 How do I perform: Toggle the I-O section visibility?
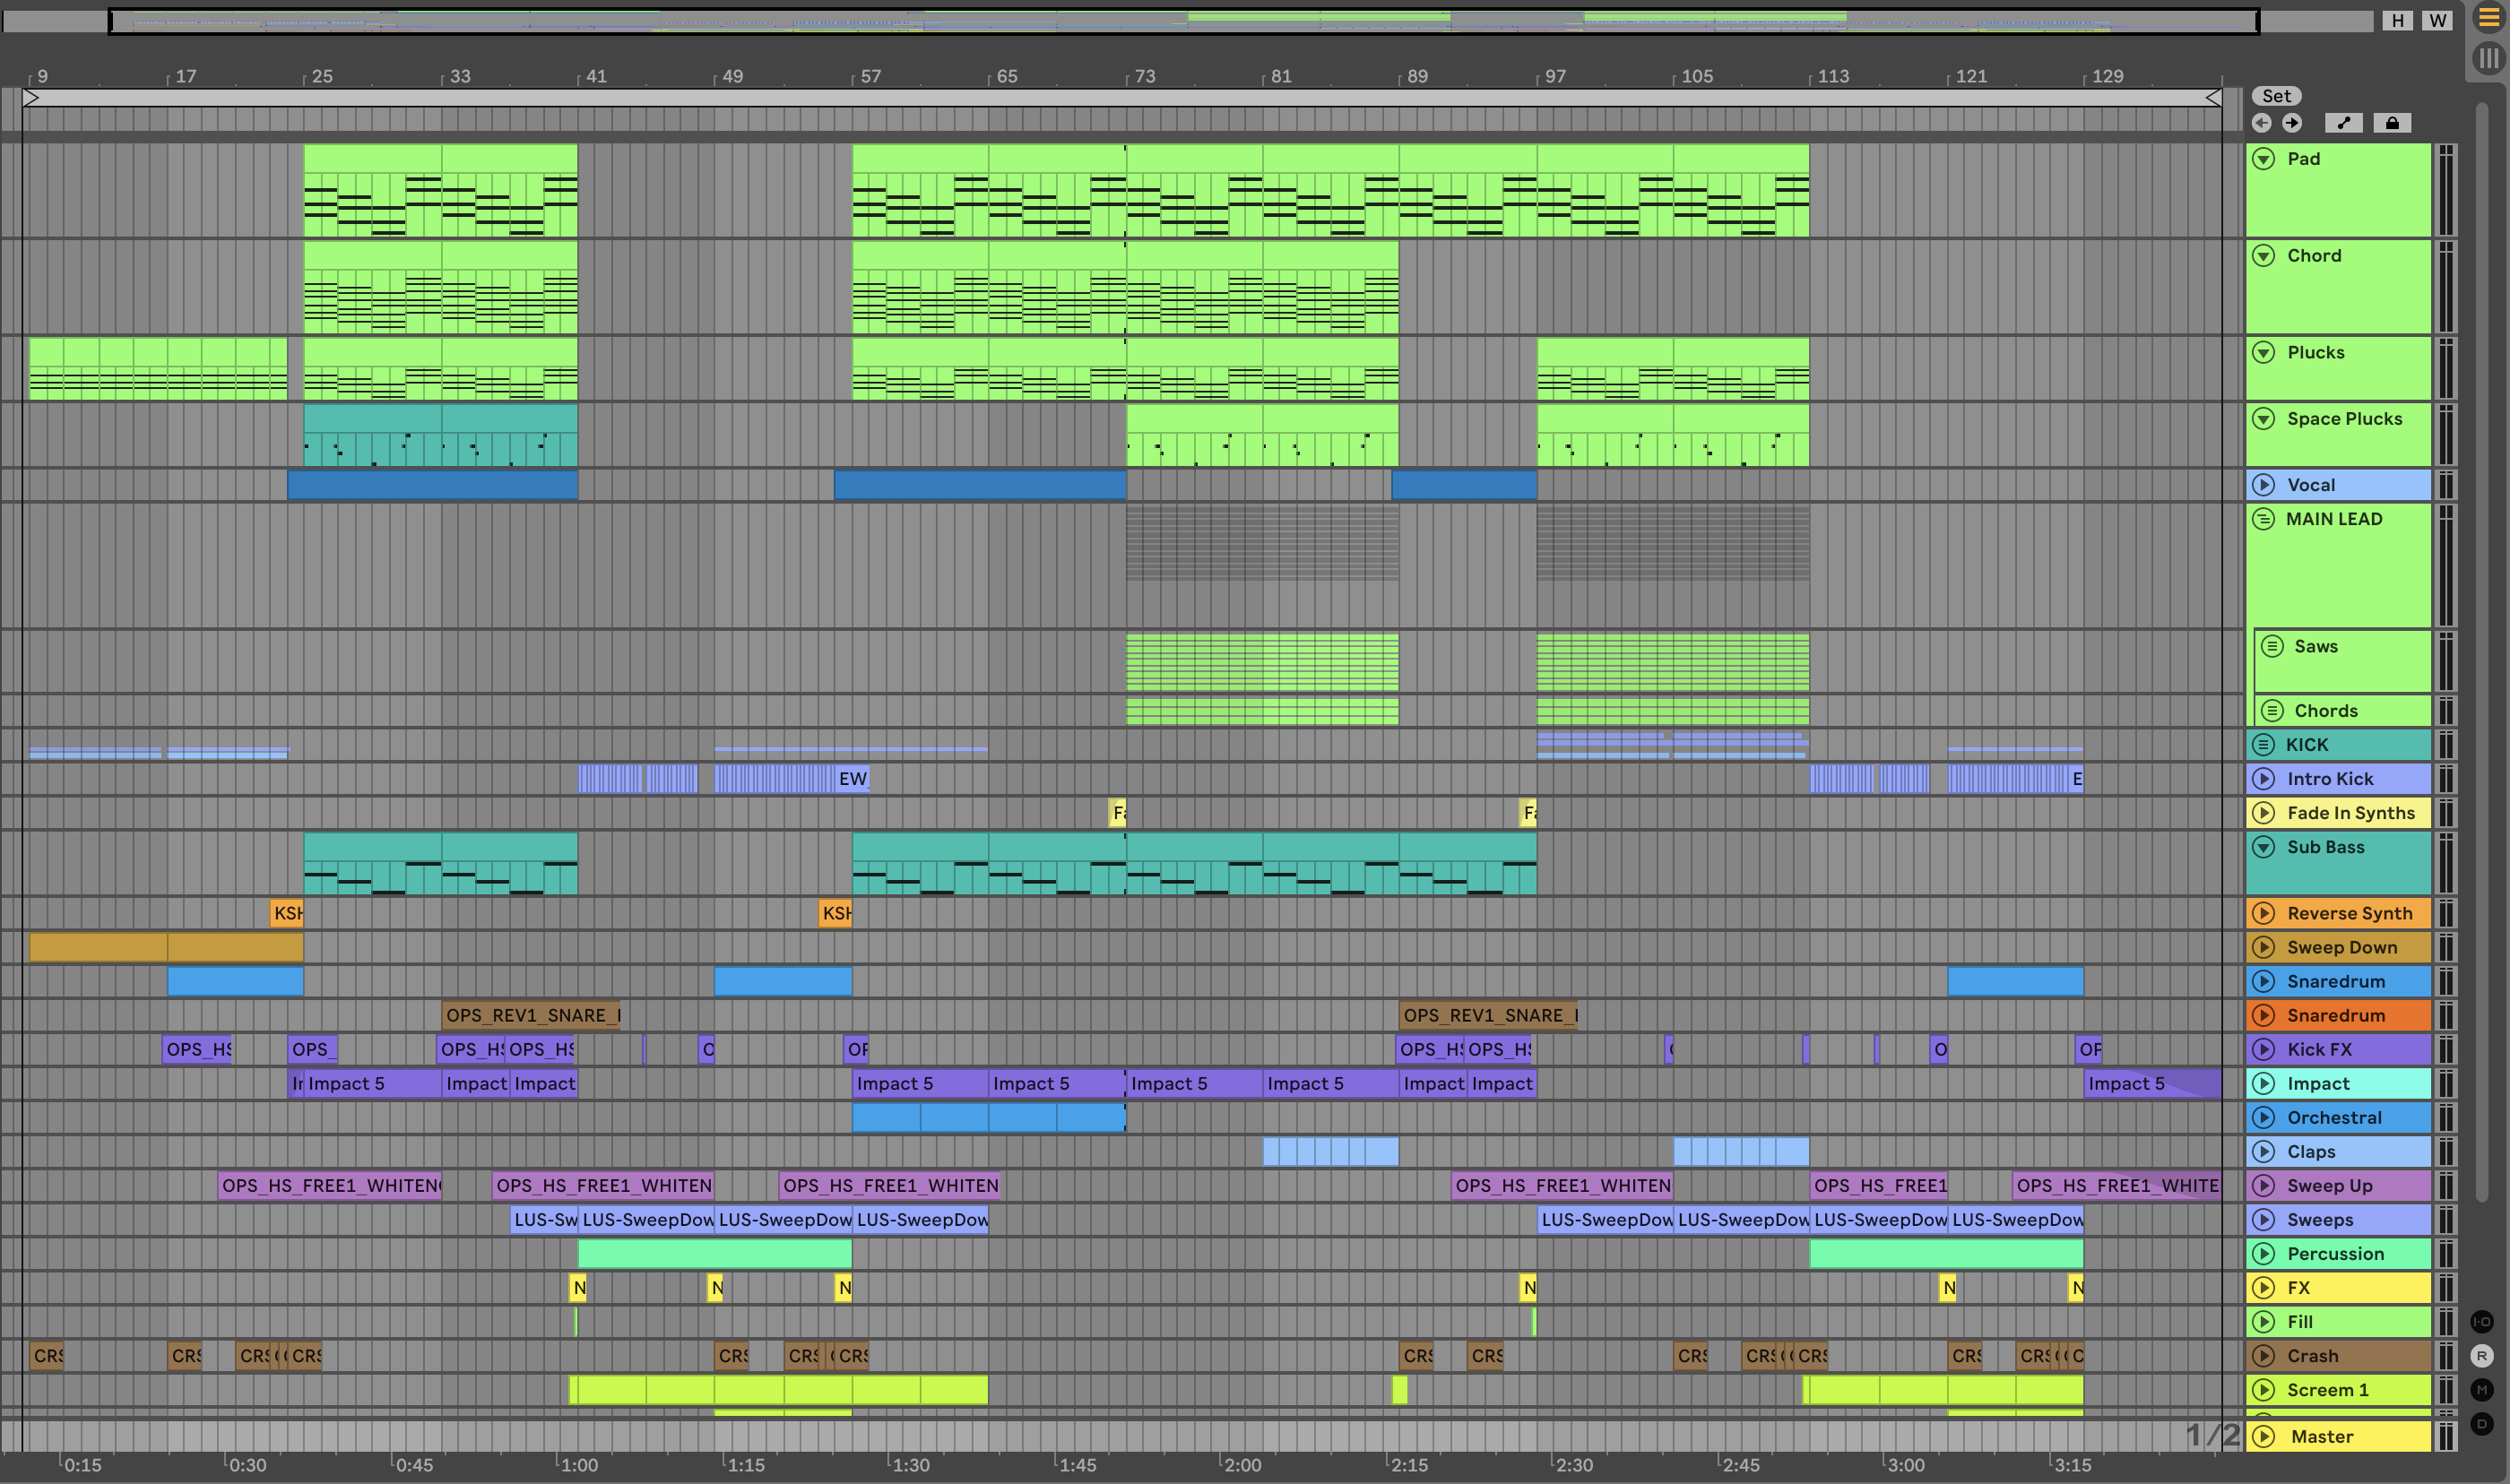(2482, 1322)
